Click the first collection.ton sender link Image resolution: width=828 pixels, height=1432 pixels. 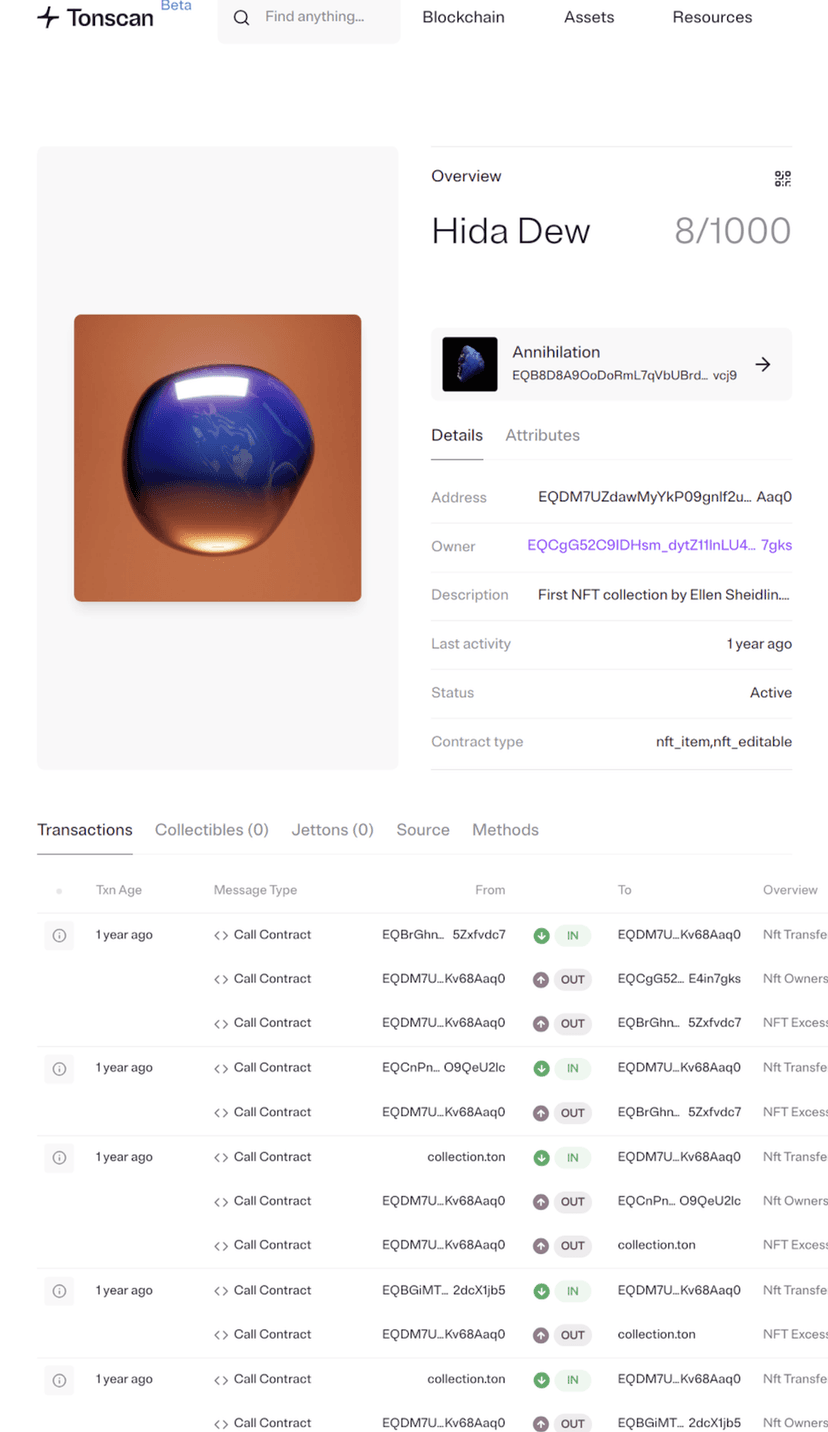(466, 1157)
